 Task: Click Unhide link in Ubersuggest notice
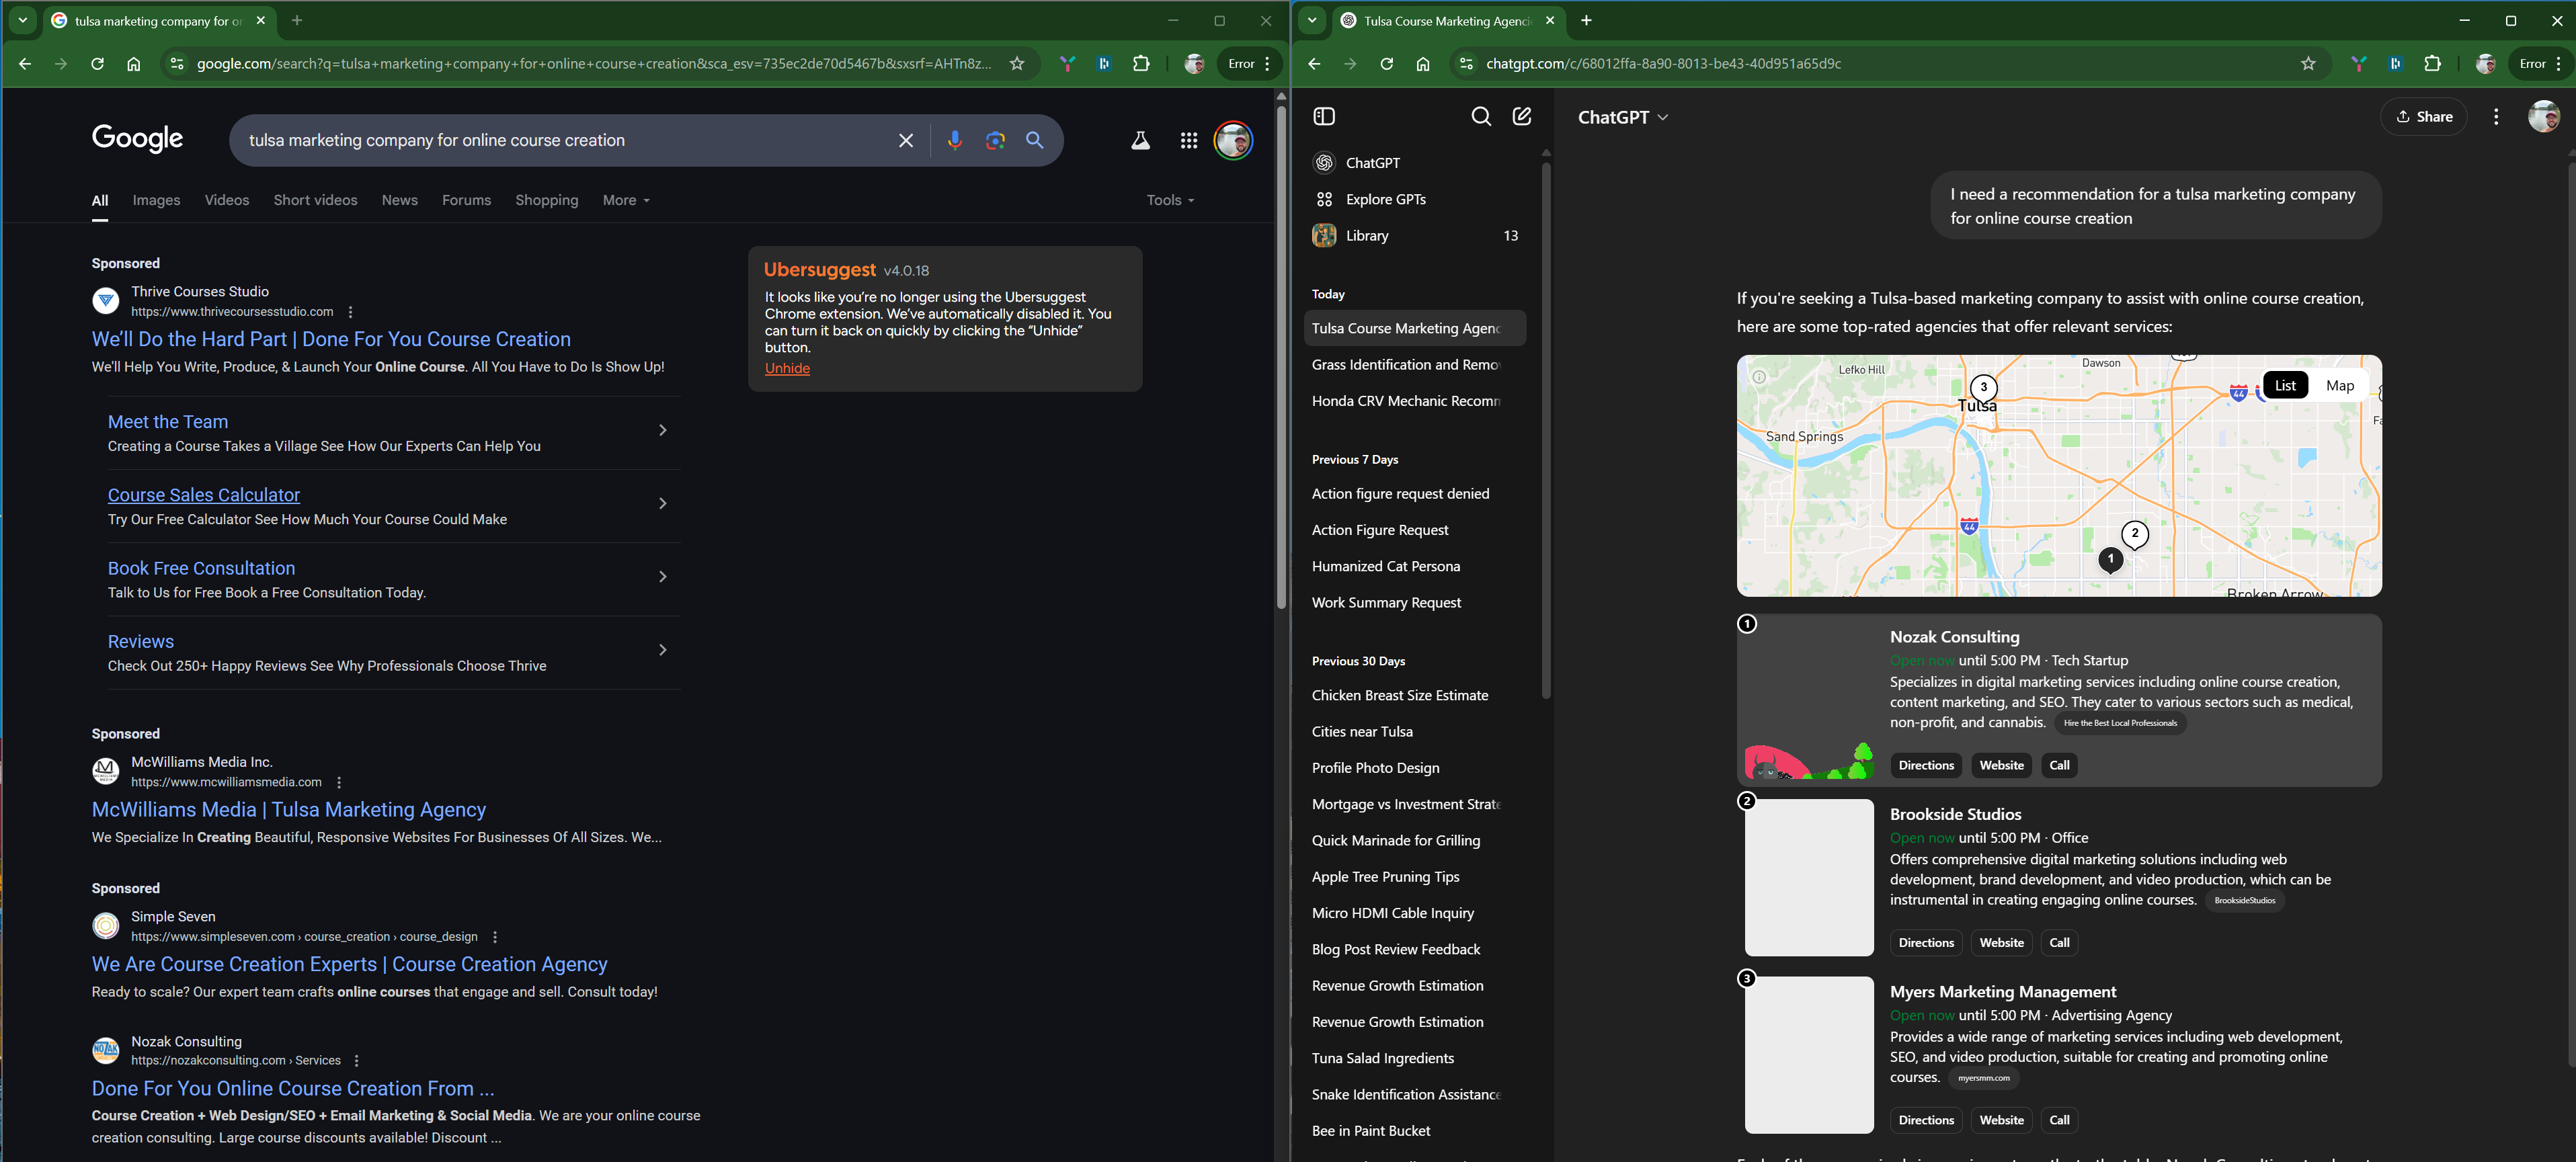tap(787, 369)
